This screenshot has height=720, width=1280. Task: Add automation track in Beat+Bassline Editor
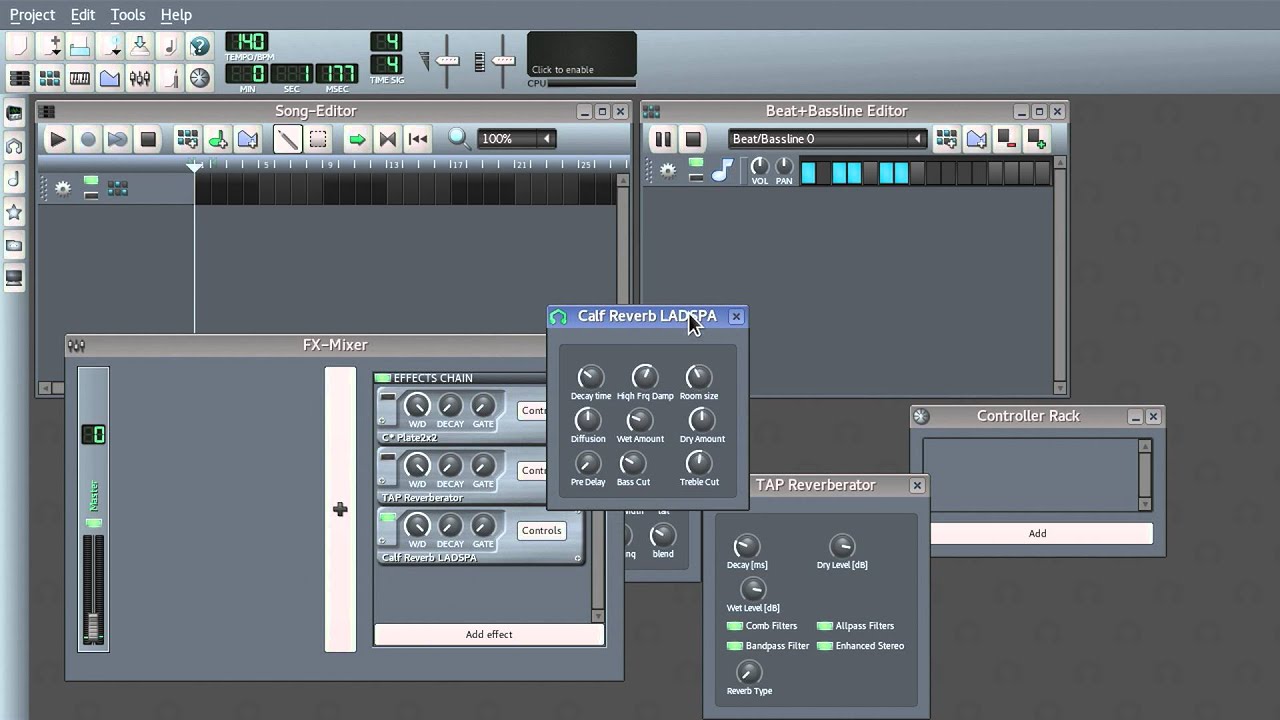tap(976, 139)
